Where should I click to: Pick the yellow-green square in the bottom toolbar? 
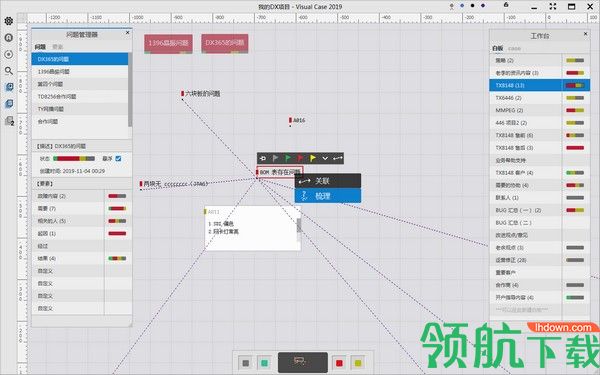[358, 363]
